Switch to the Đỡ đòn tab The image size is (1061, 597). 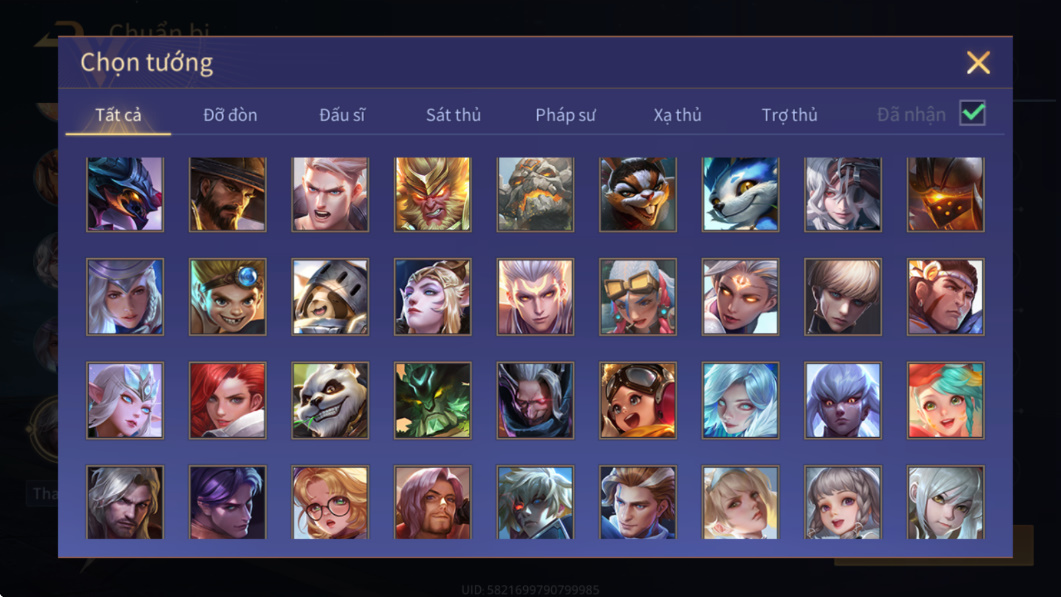[x=230, y=115]
